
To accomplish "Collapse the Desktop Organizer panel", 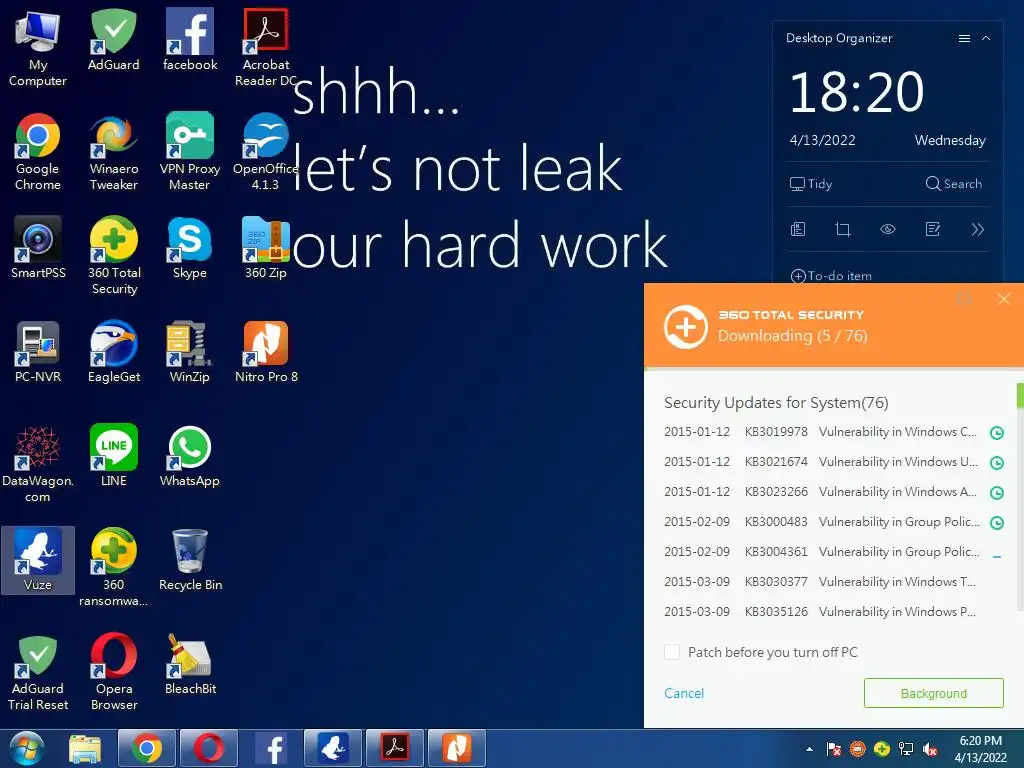I will point(986,39).
